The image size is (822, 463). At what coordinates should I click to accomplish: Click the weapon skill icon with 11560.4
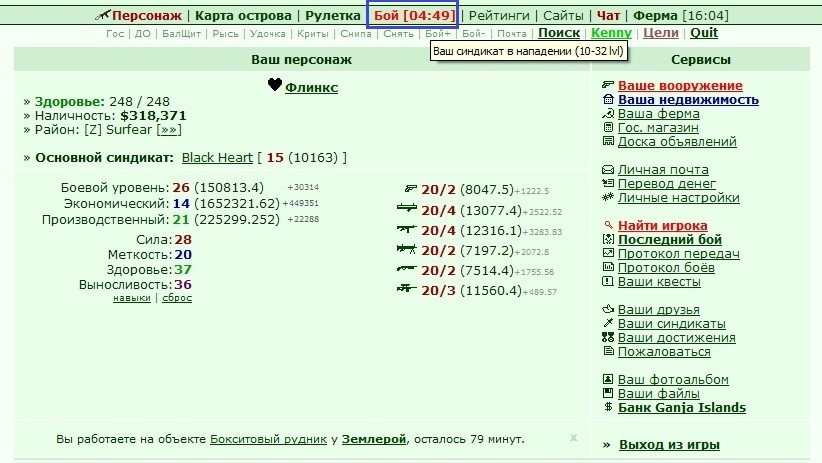tap(407, 288)
